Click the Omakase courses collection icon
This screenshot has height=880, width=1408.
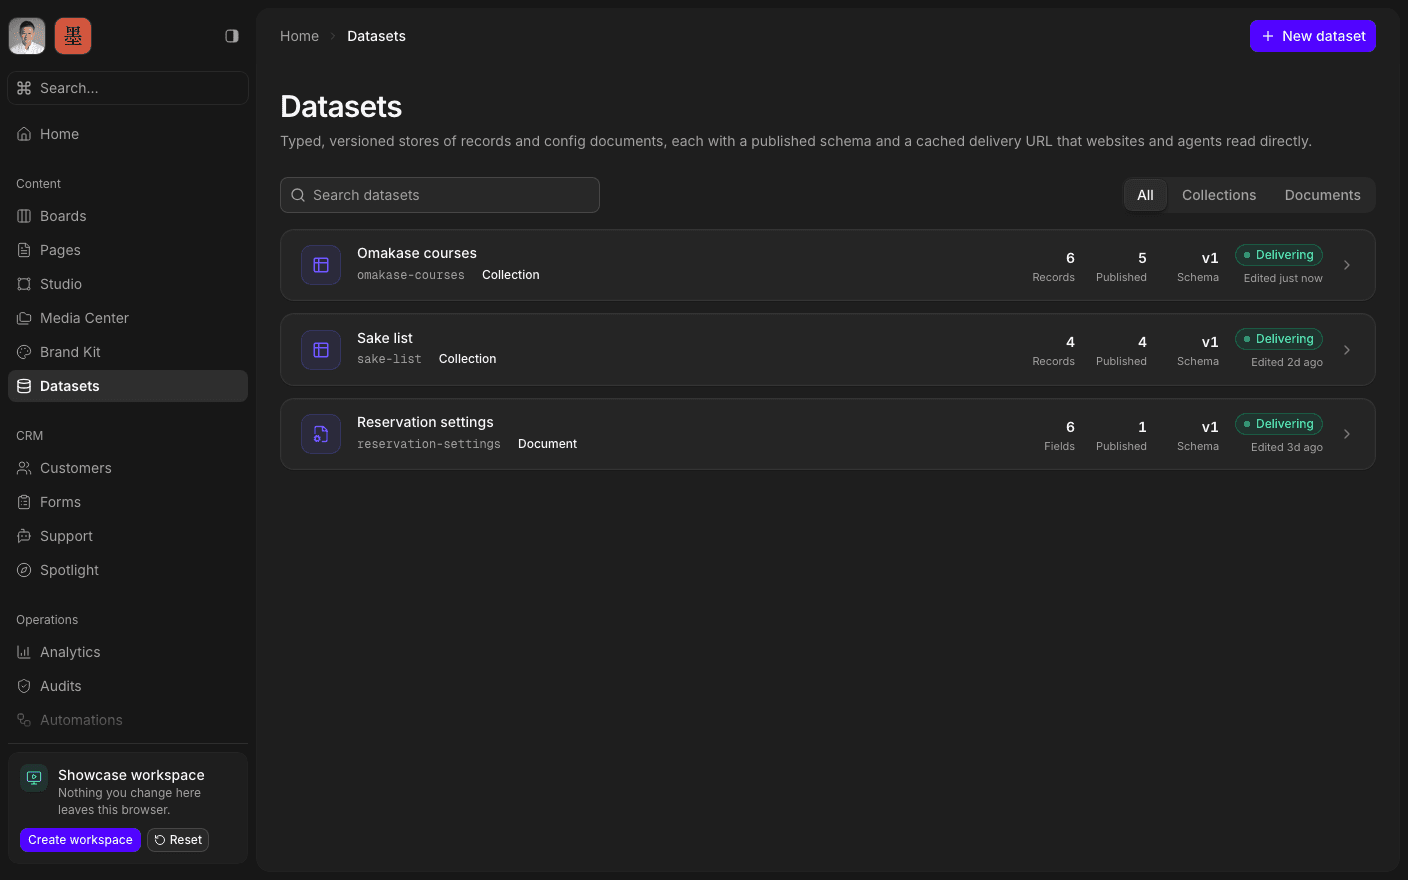point(321,265)
